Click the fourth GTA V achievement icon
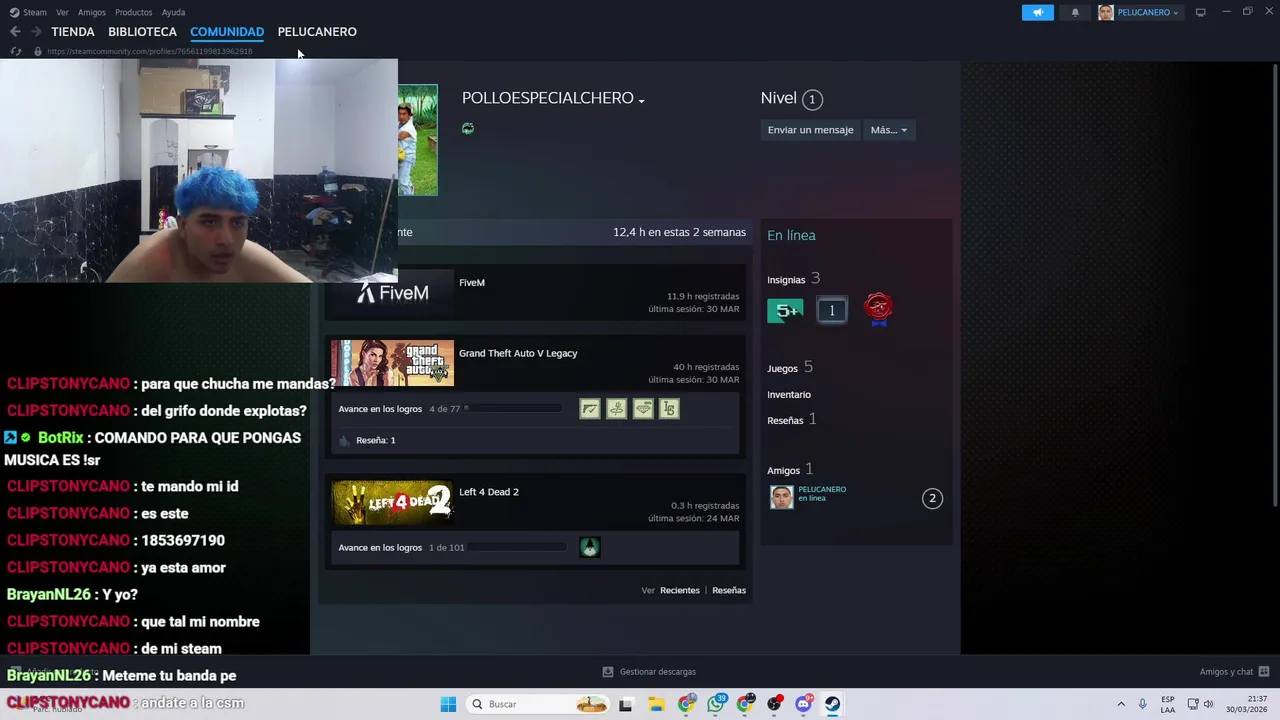Viewport: 1280px width, 720px height. click(x=669, y=409)
